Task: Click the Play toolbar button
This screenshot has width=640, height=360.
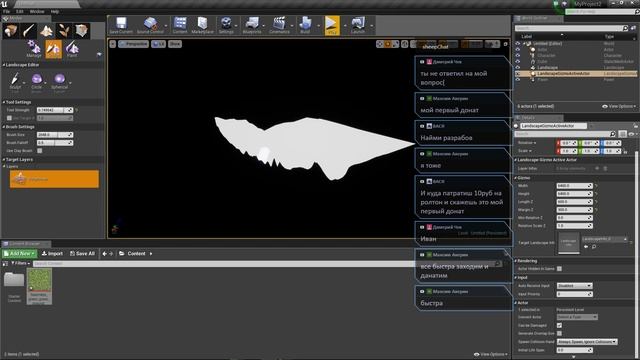Action: click(x=332, y=25)
